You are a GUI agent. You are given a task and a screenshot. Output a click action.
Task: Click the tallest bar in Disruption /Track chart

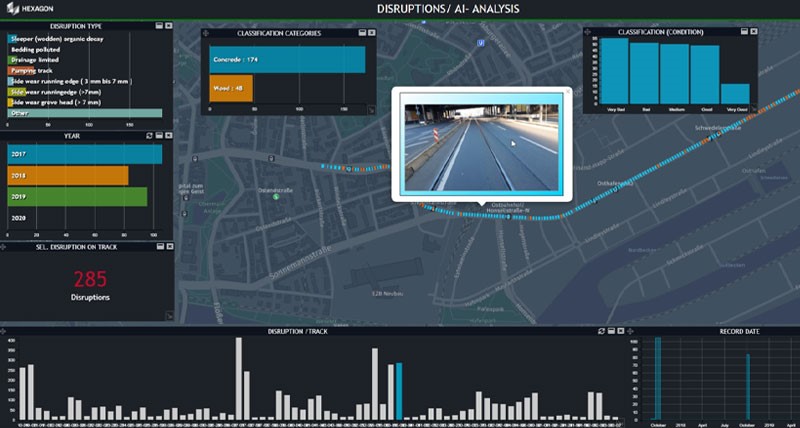(x=239, y=379)
